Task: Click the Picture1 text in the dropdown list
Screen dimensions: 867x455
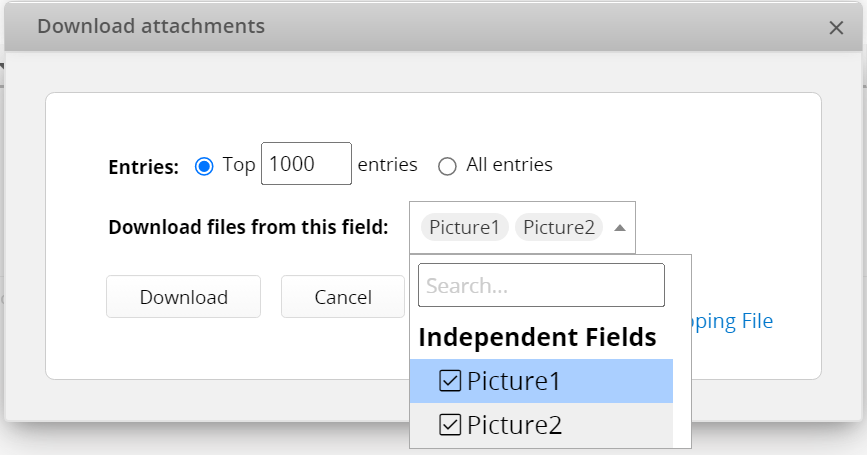Action: [514, 381]
